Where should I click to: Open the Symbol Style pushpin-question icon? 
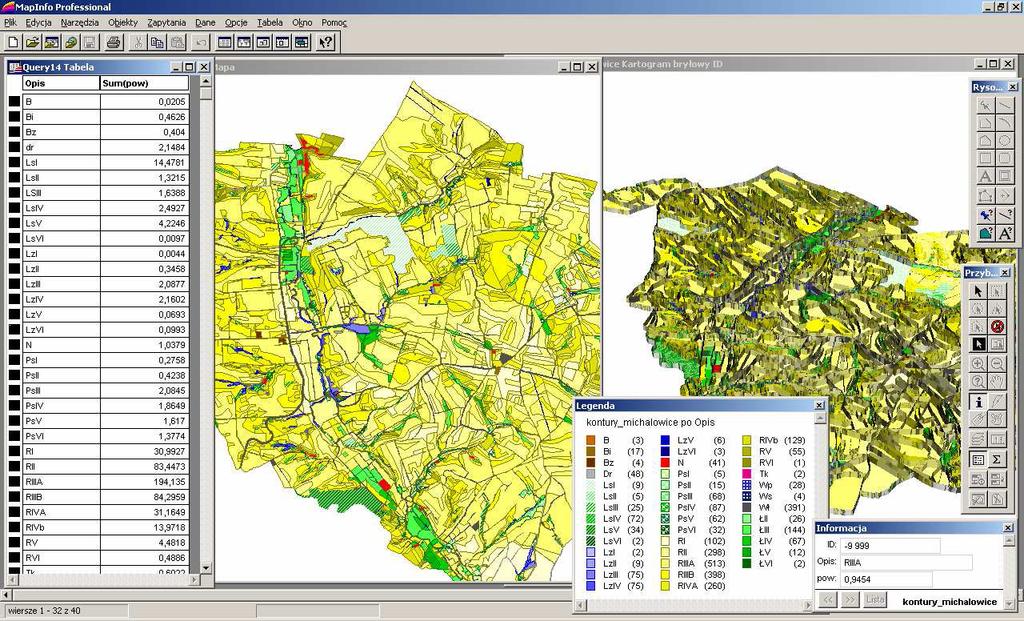point(985,214)
